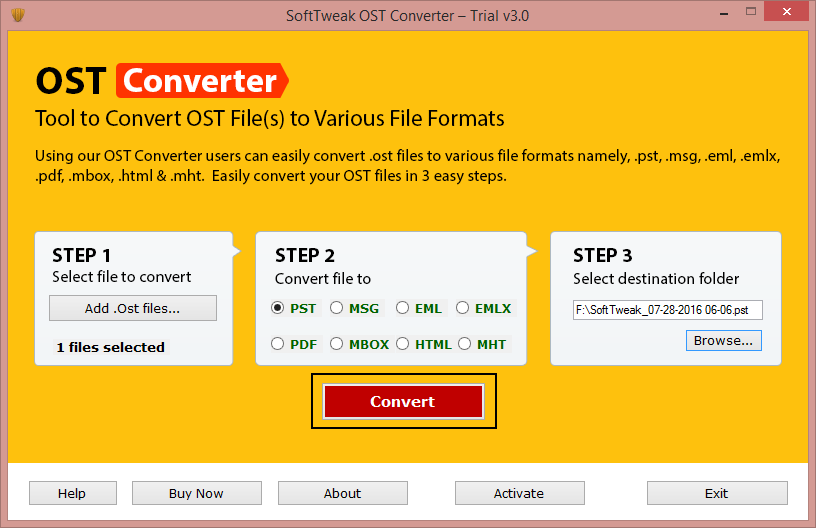Screen dimensions: 816x528
Task: Browse for a destination folder
Action: 723,340
